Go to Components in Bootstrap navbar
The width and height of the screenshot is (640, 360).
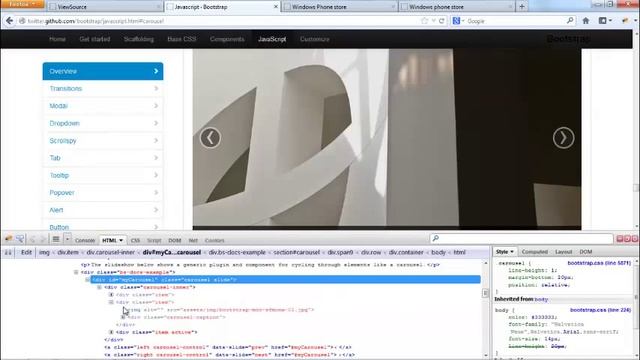click(x=227, y=39)
